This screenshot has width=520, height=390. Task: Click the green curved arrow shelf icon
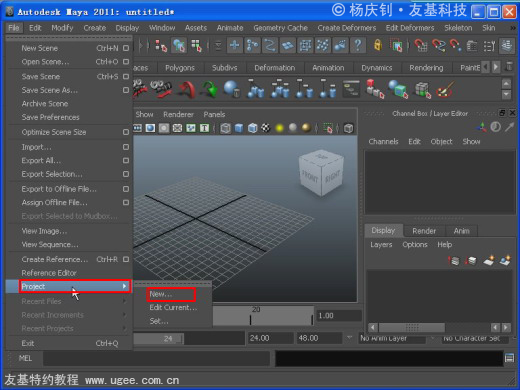209,90
